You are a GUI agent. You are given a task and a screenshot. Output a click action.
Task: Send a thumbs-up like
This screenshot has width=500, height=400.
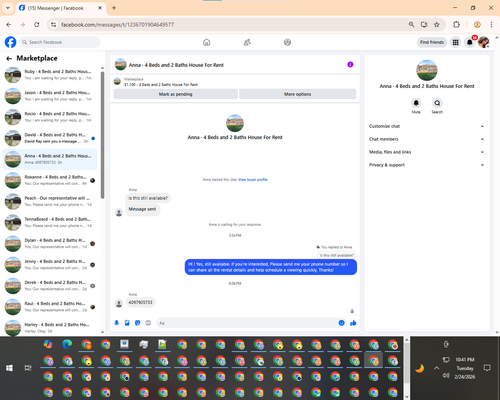coord(353,323)
